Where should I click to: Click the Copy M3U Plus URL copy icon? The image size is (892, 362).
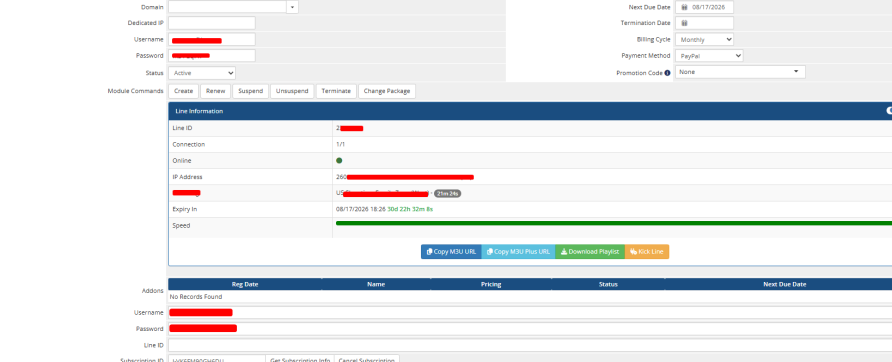tap(490, 252)
